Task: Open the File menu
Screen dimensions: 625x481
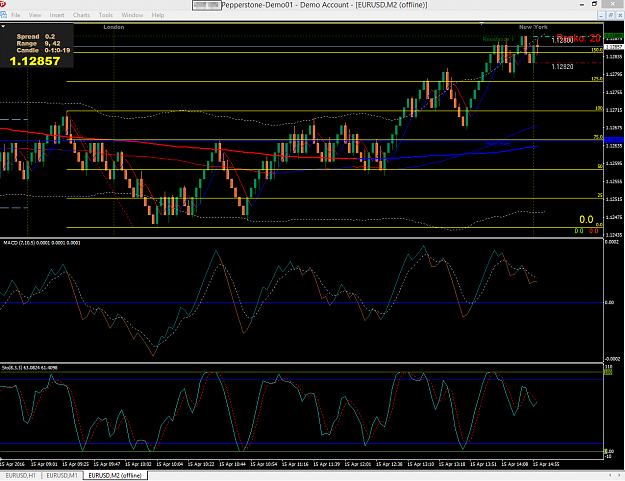Action: point(16,15)
